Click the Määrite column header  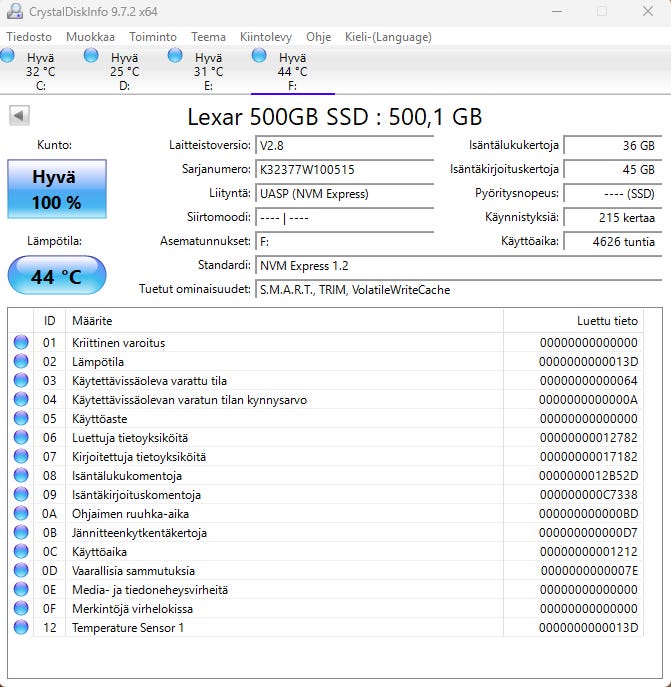point(284,320)
